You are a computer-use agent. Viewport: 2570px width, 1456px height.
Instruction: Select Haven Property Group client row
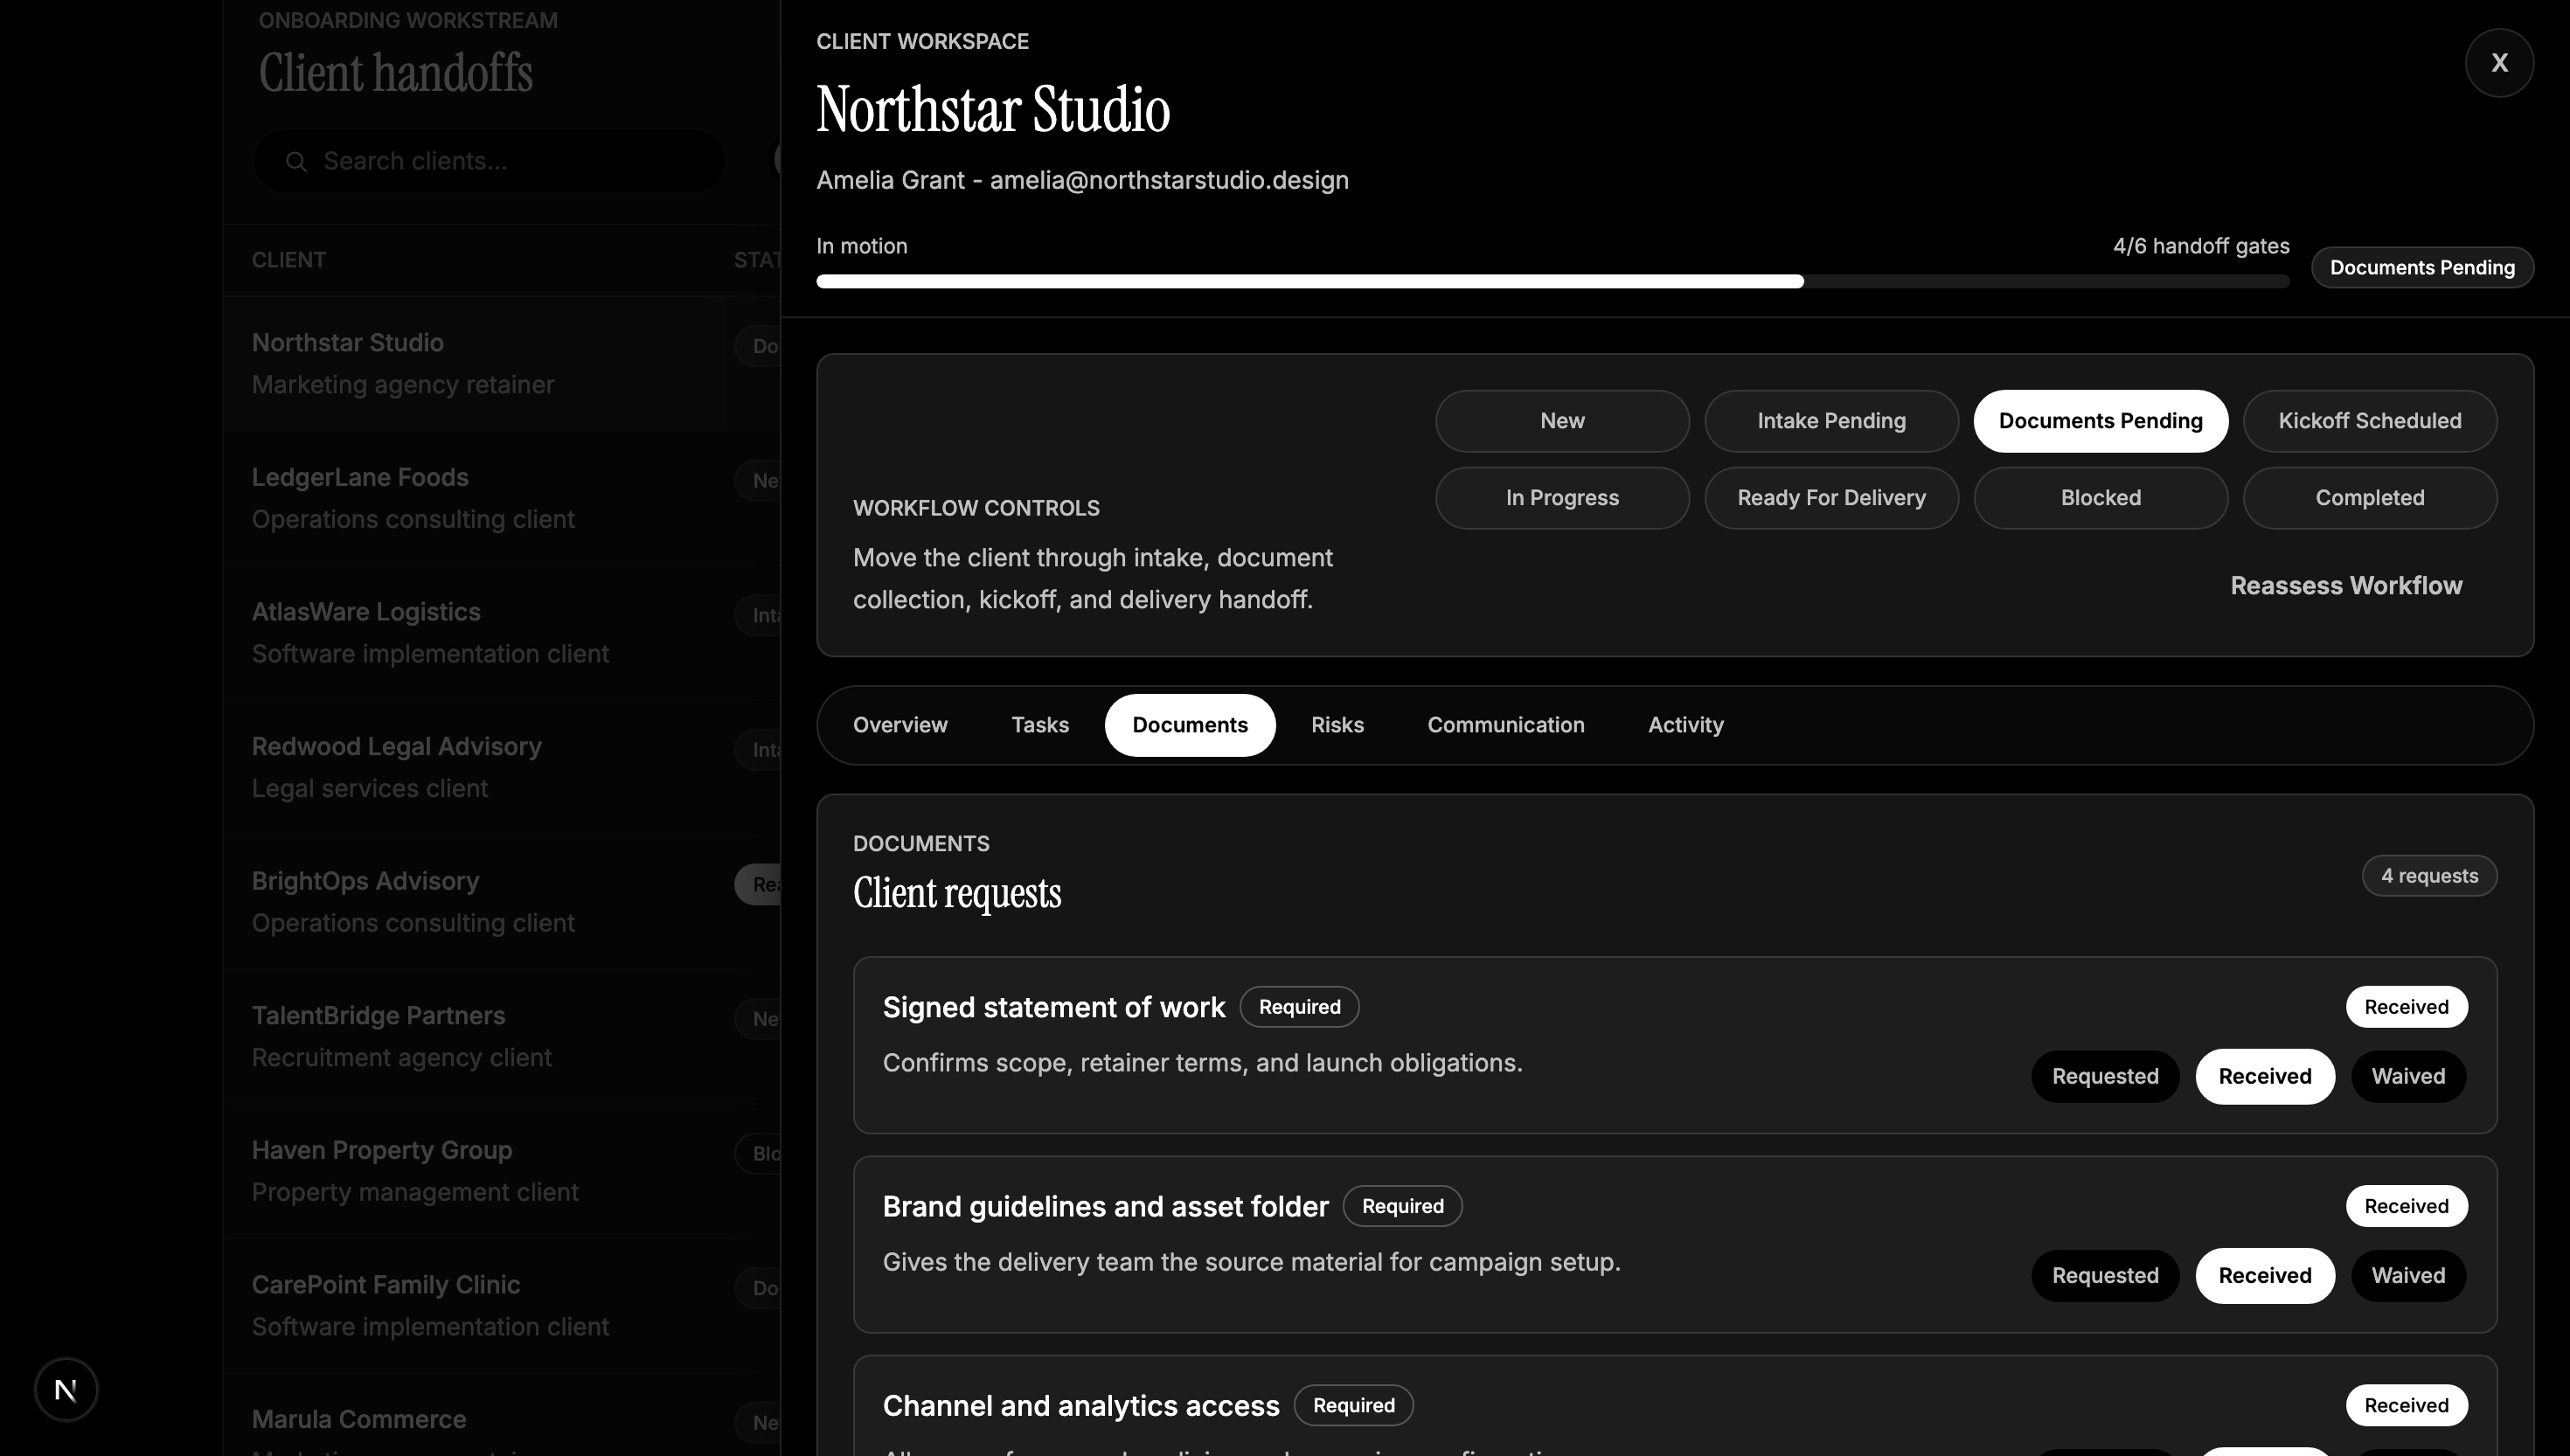tap(501, 1171)
